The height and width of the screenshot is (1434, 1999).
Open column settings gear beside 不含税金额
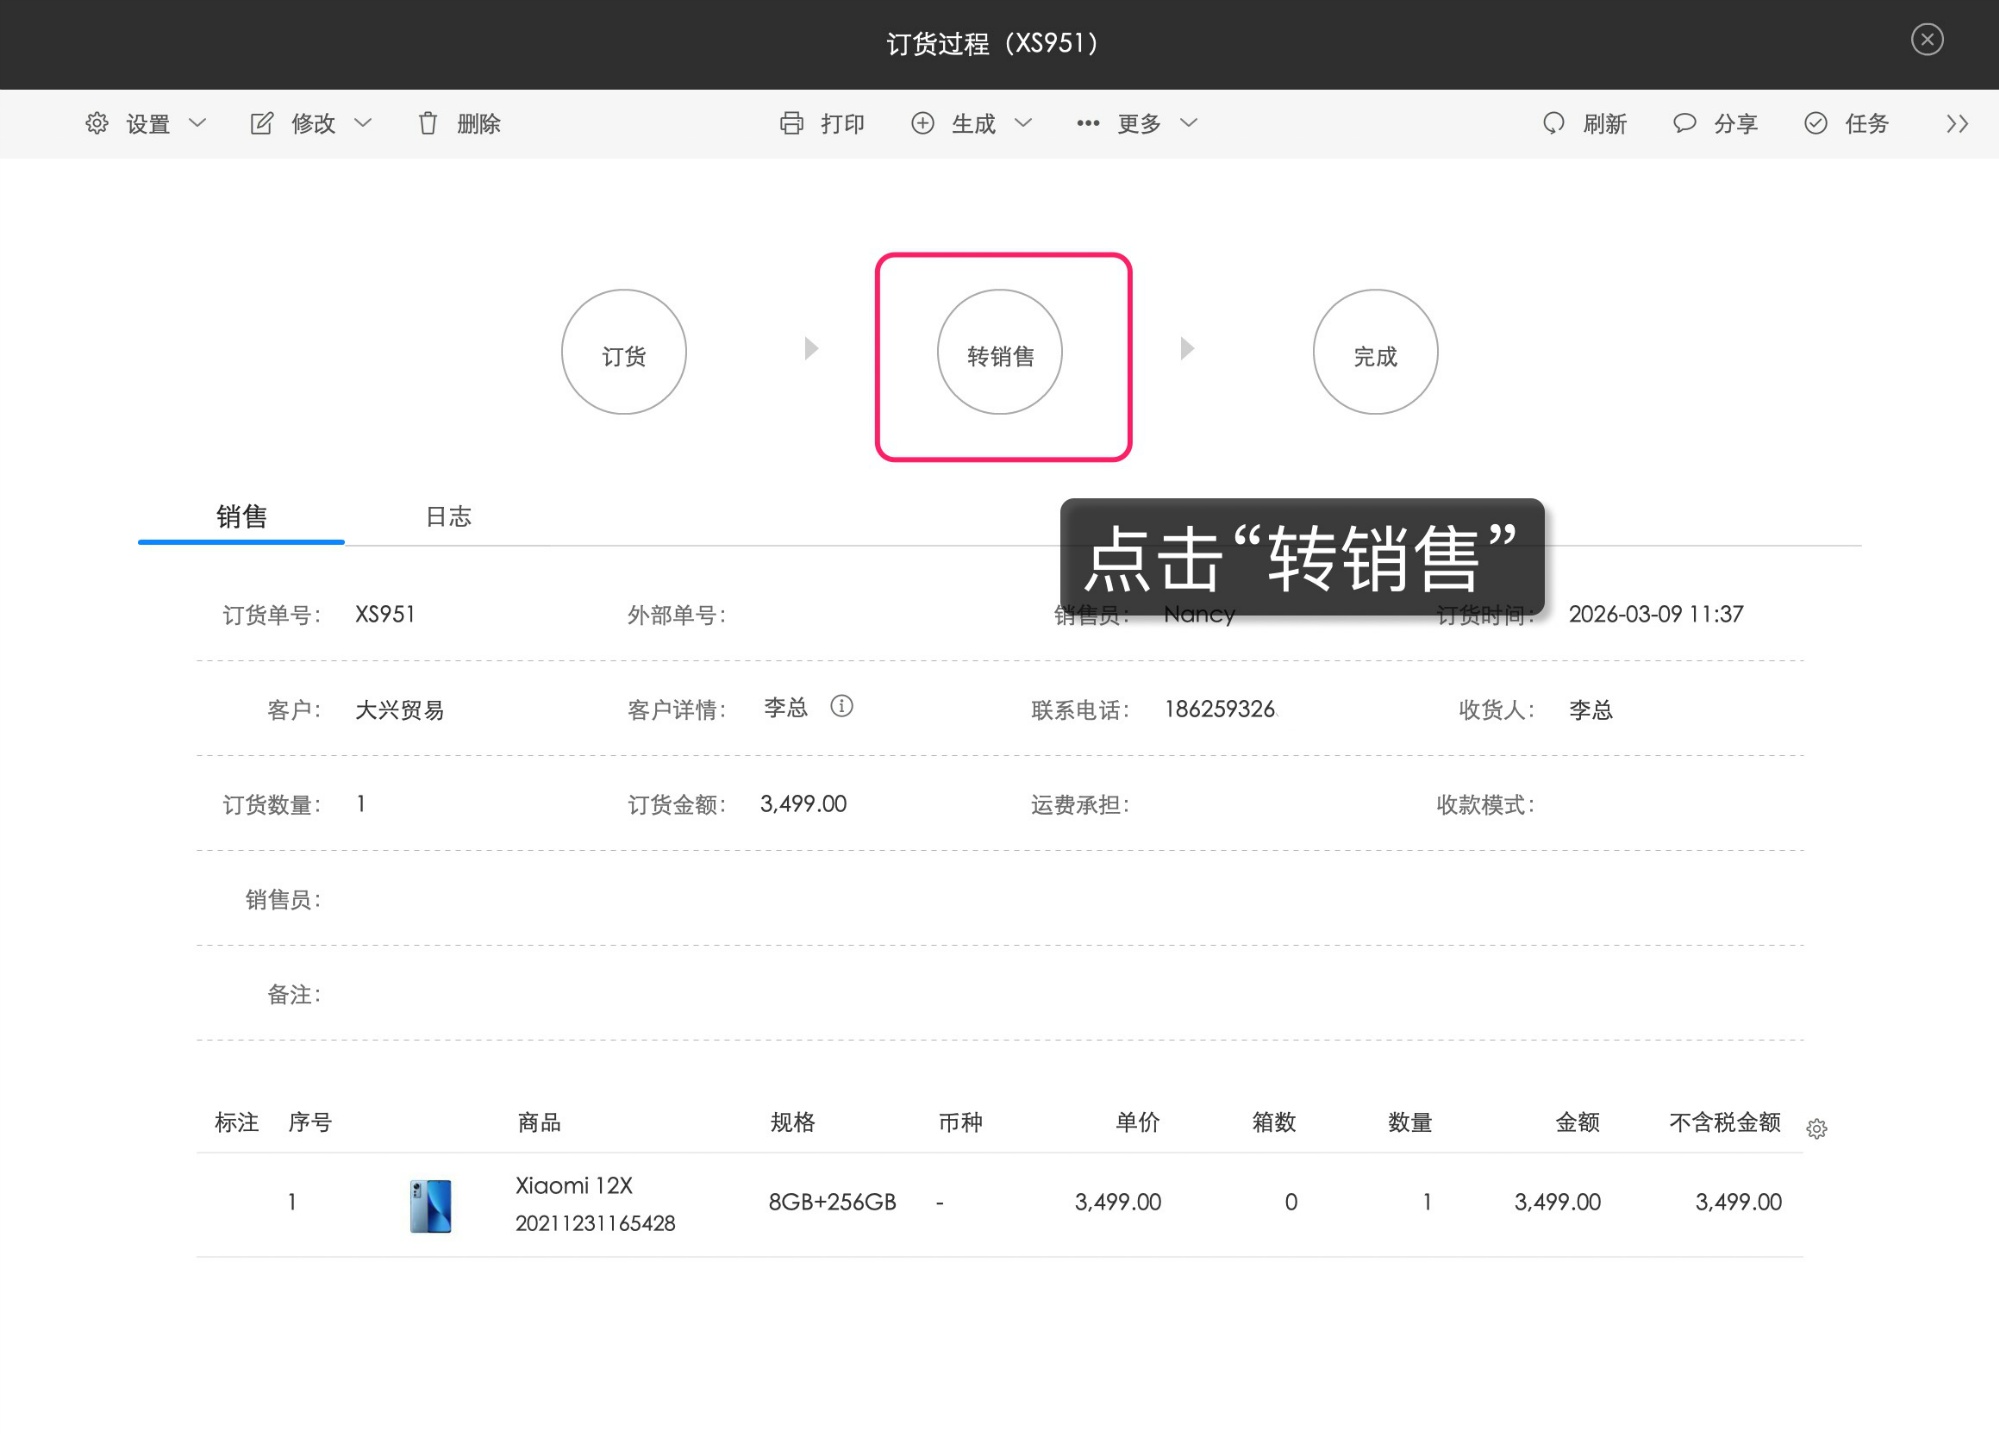pyautogui.click(x=1818, y=1128)
